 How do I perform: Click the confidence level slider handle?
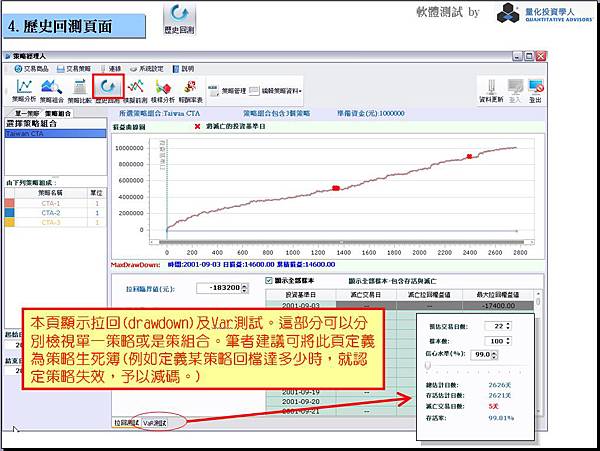point(428,366)
